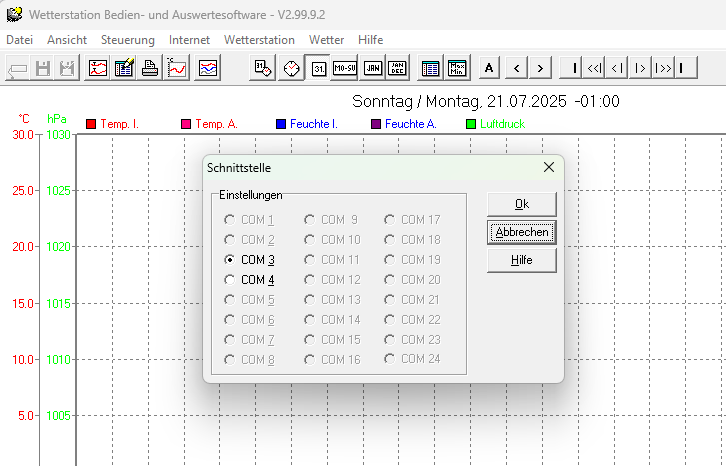Click the date heading Sonntag / Montag, 21.07.2025

459,101
